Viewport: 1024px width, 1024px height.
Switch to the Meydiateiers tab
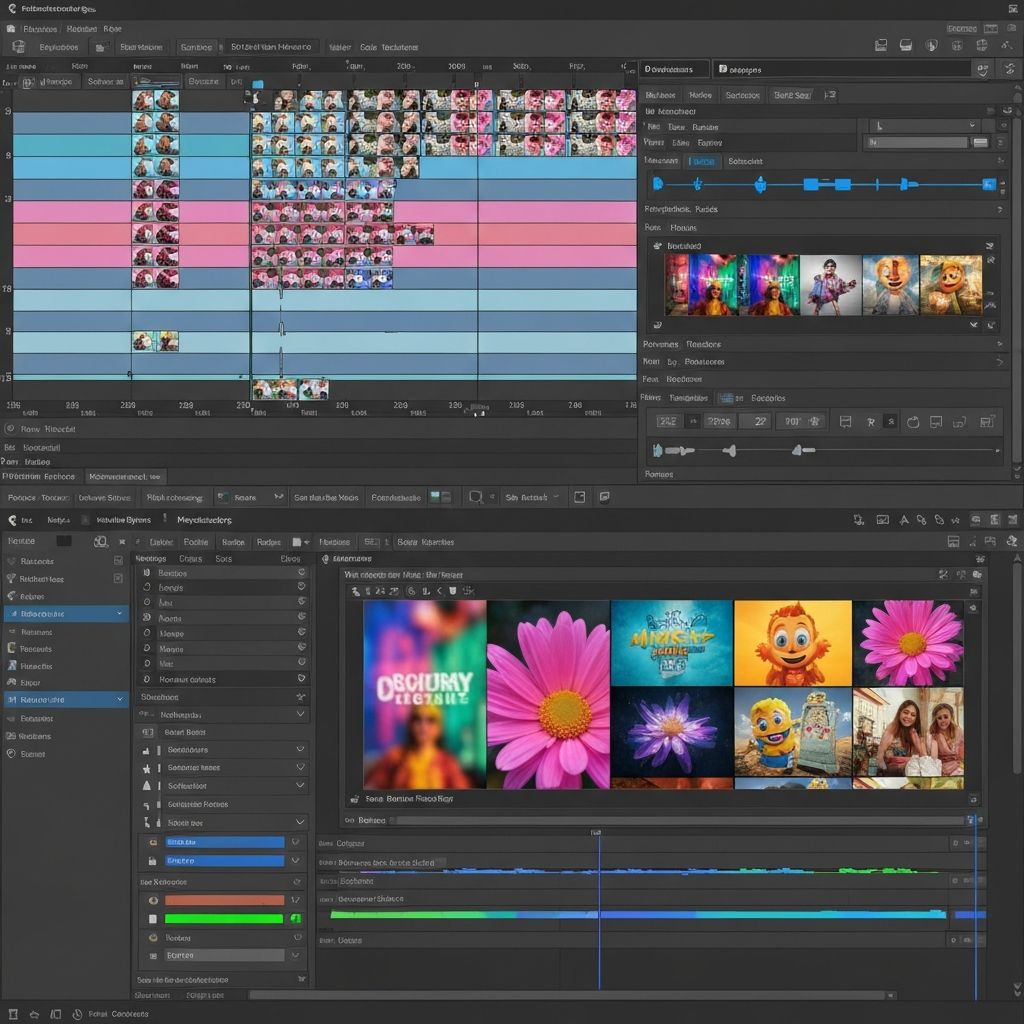coord(204,520)
